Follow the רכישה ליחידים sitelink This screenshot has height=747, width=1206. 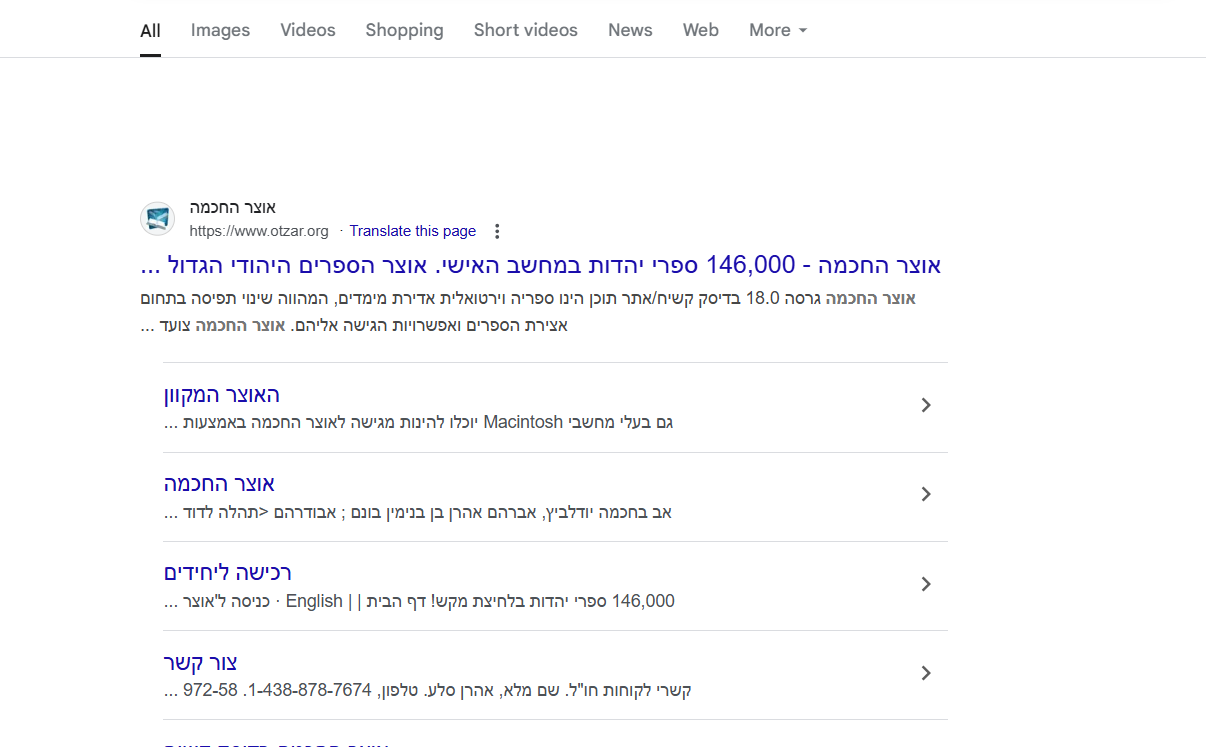pos(228,573)
